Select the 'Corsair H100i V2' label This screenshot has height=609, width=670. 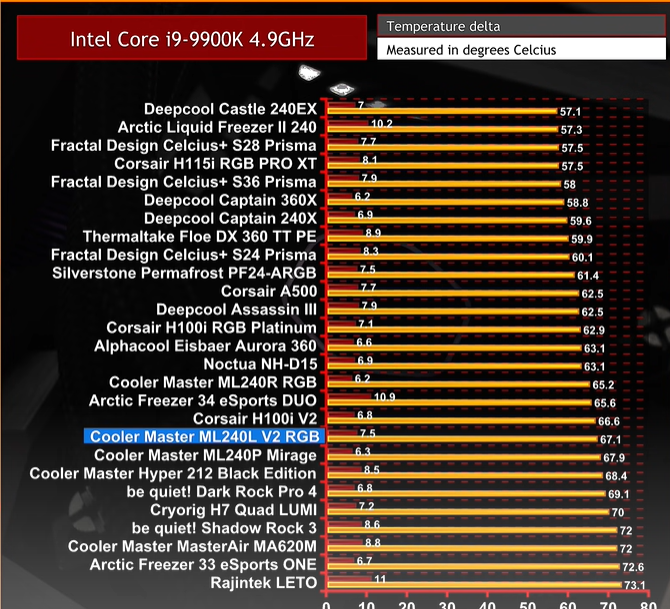coord(255,419)
